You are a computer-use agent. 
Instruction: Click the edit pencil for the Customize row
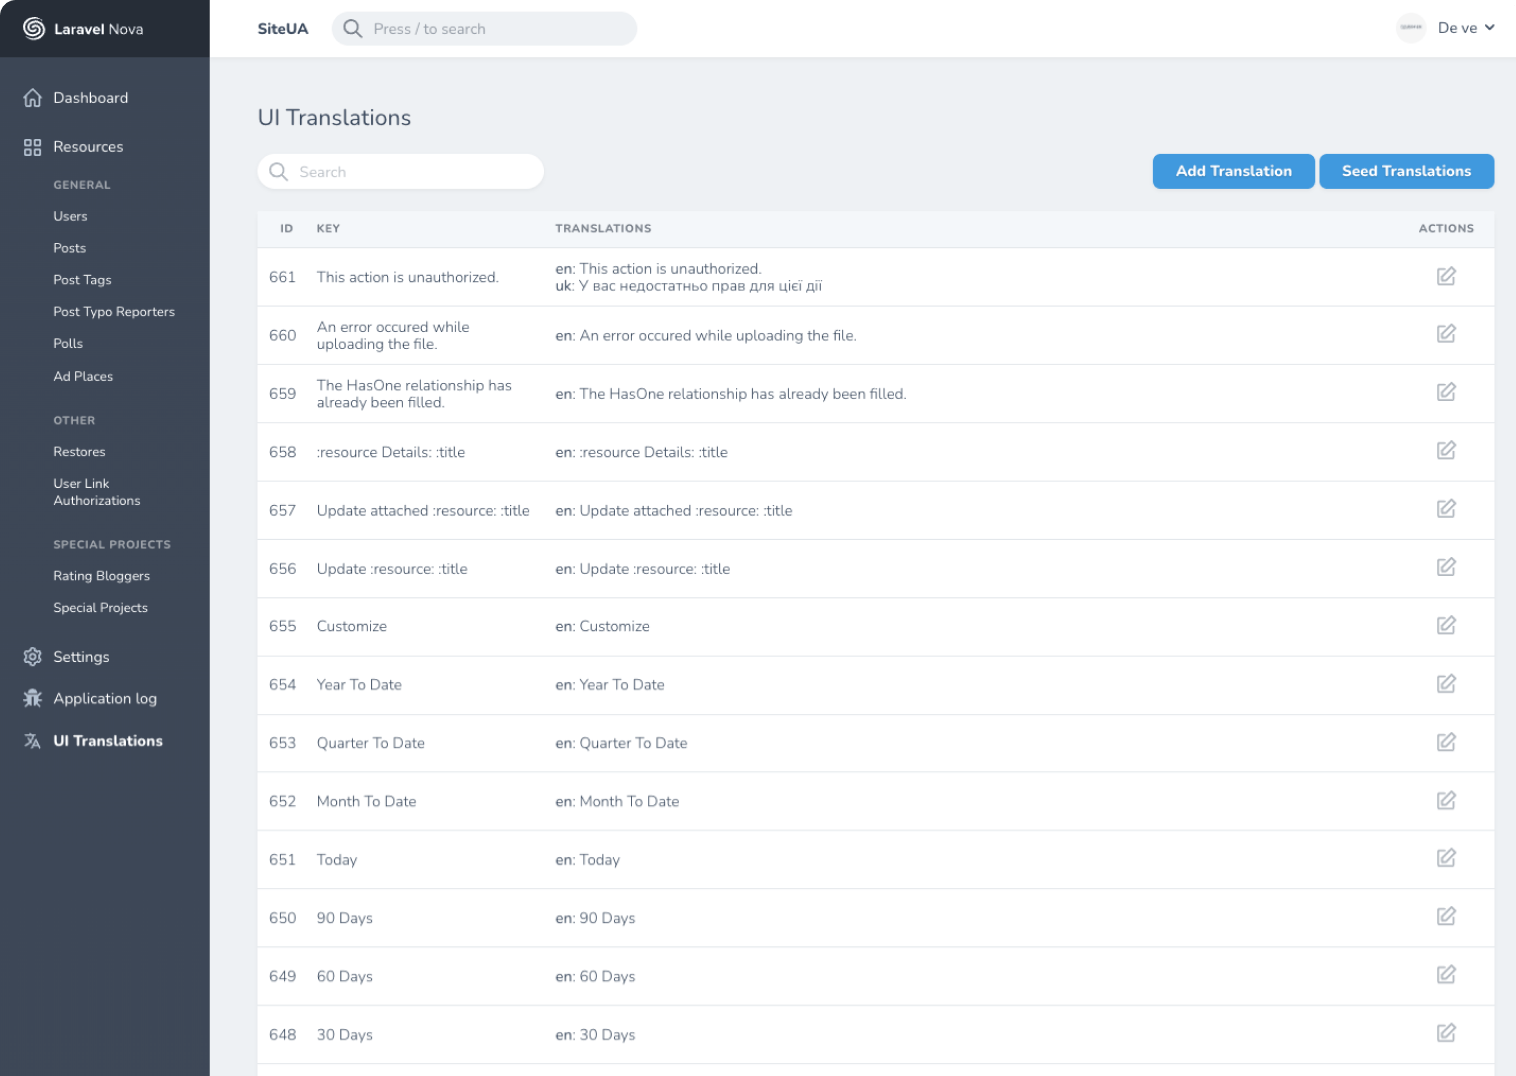coord(1446,625)
